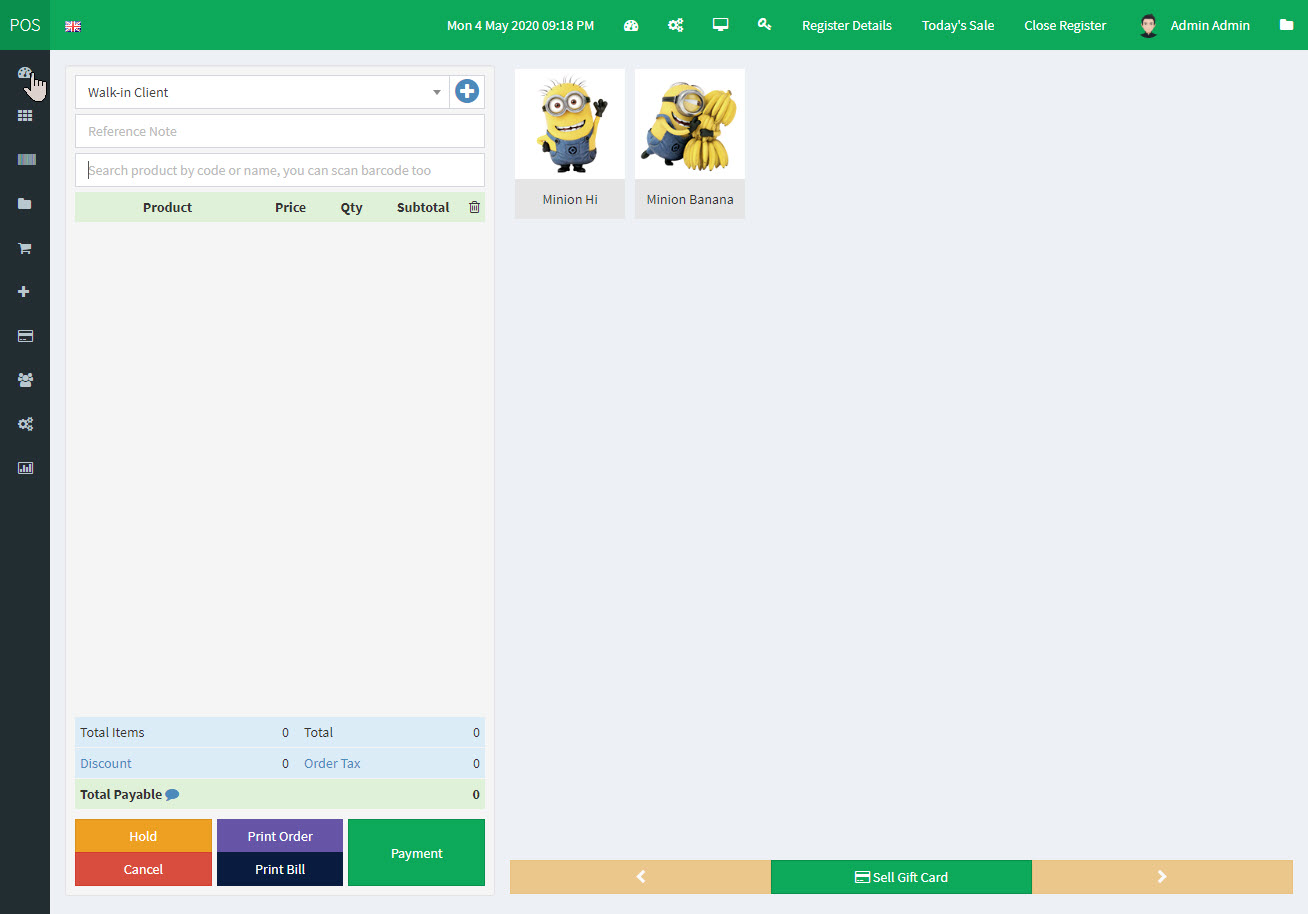This screenshot has height=914, width=1308.
Task: Click the plus icon in left sidebar
Action: pyautogui.click(x=25, y=292)
